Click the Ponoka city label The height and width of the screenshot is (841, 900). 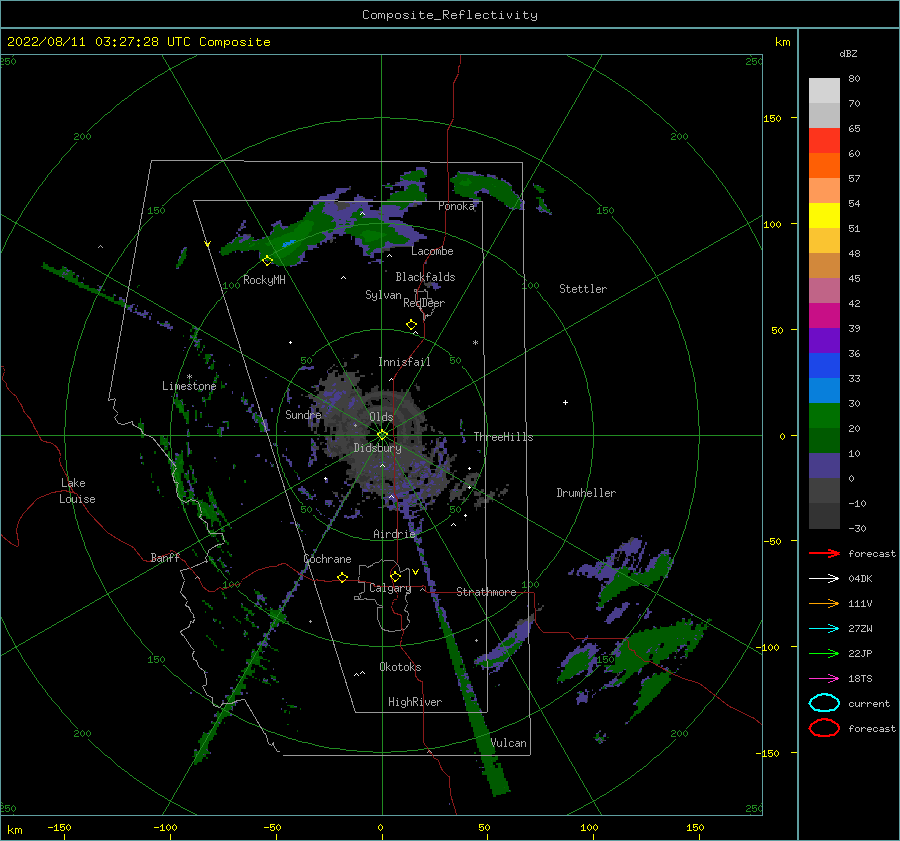[x=456, y=206]
